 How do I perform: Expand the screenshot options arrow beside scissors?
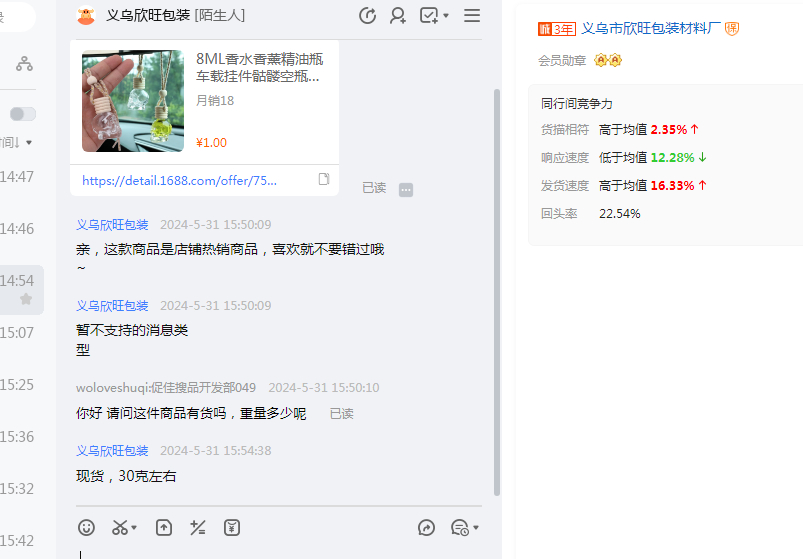tap(134, 528)
